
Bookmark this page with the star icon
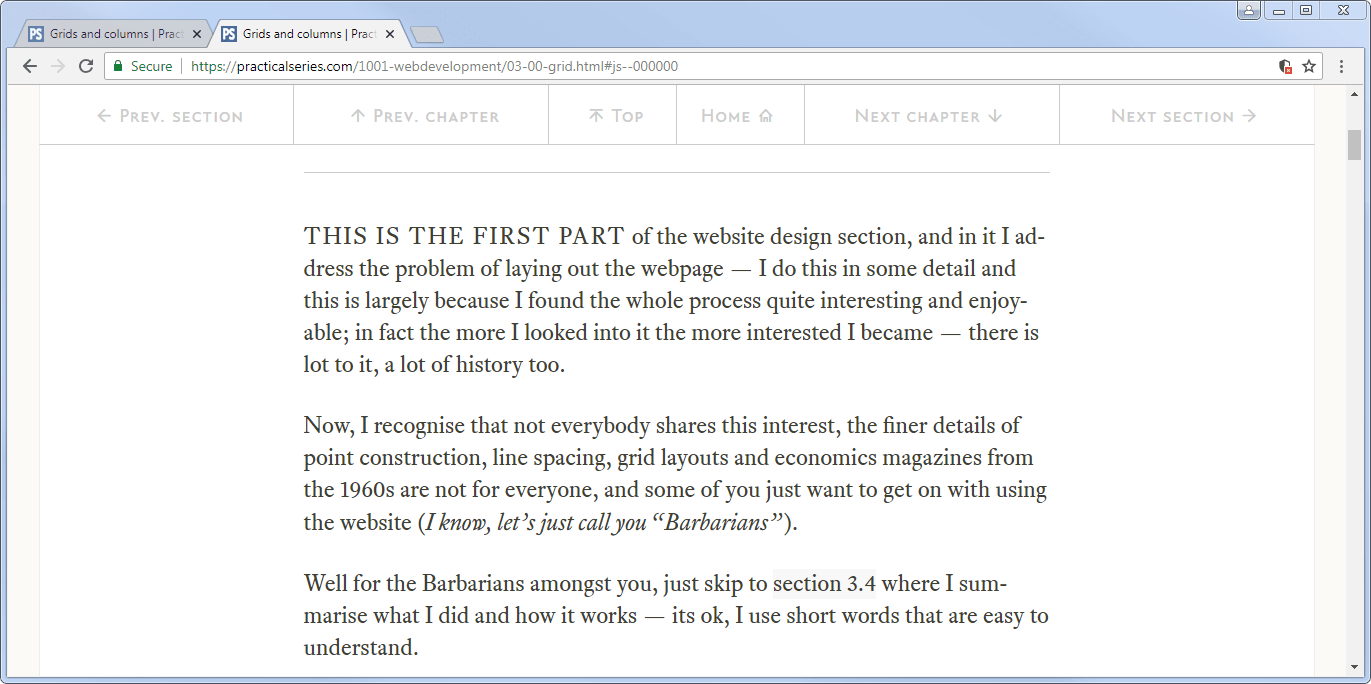click(1309, 66)
